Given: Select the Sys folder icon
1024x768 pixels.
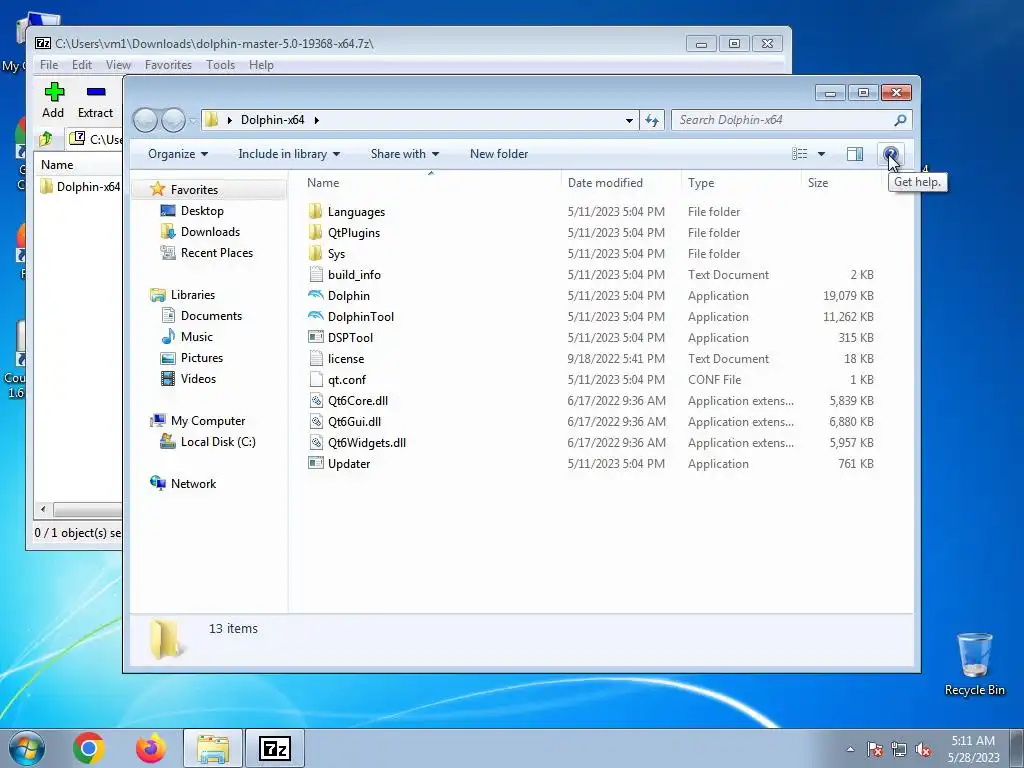Looking at the screenshot, I should point(316,253).
